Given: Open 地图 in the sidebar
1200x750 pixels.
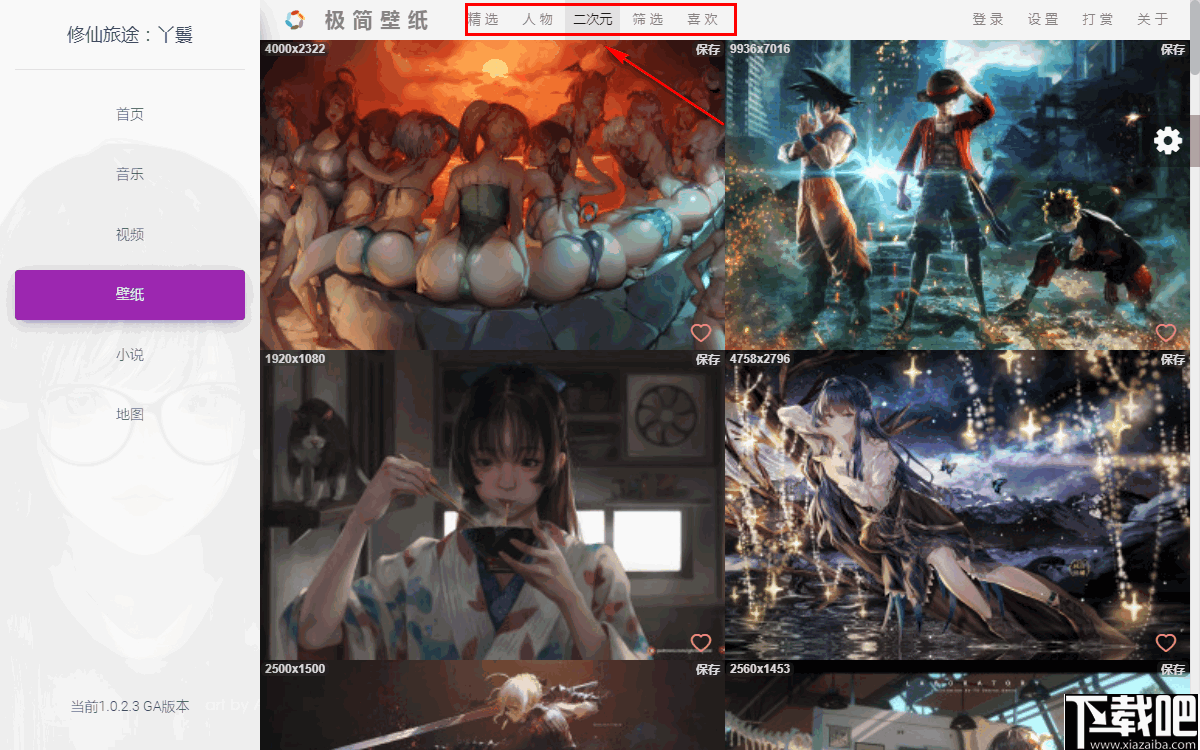Looking at the screenshot, I should 130,414.
